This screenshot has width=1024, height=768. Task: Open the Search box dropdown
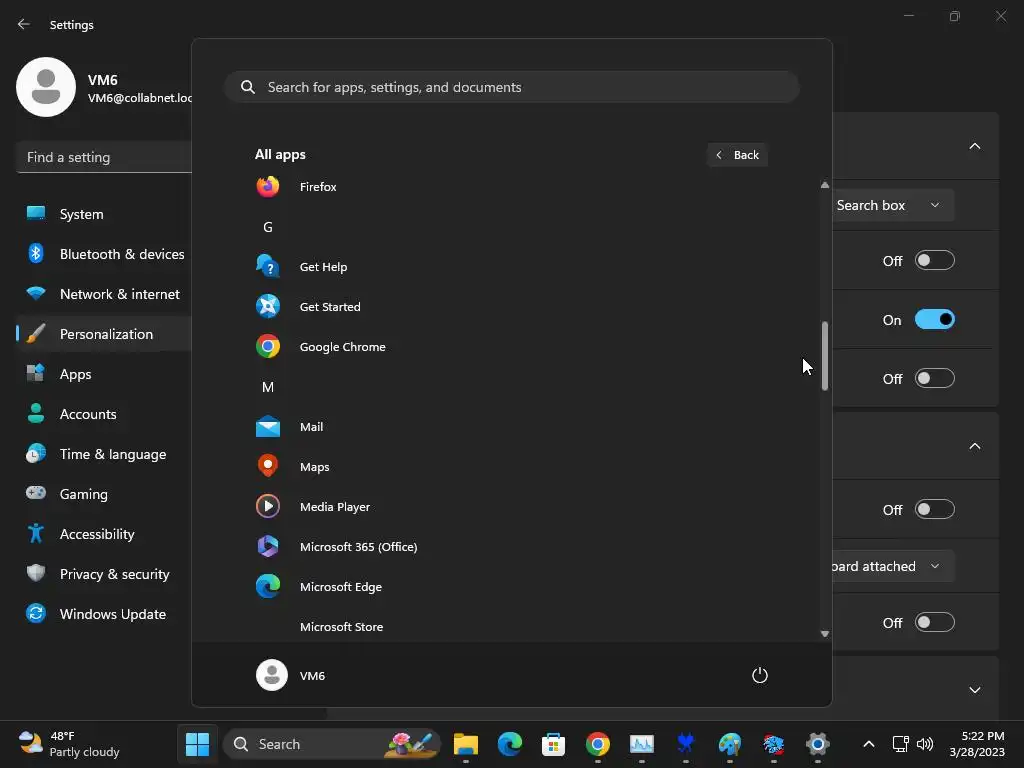point(893,205)
